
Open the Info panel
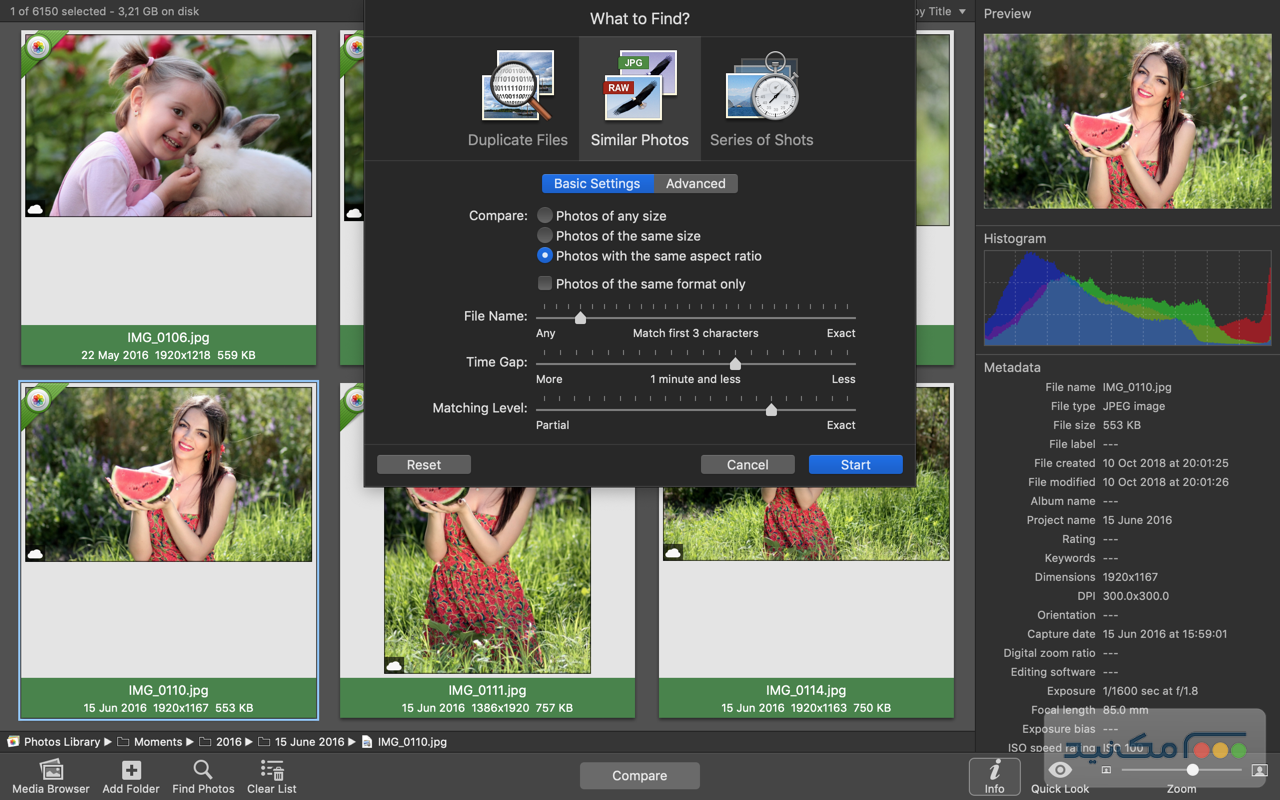(x=994, y=775)
